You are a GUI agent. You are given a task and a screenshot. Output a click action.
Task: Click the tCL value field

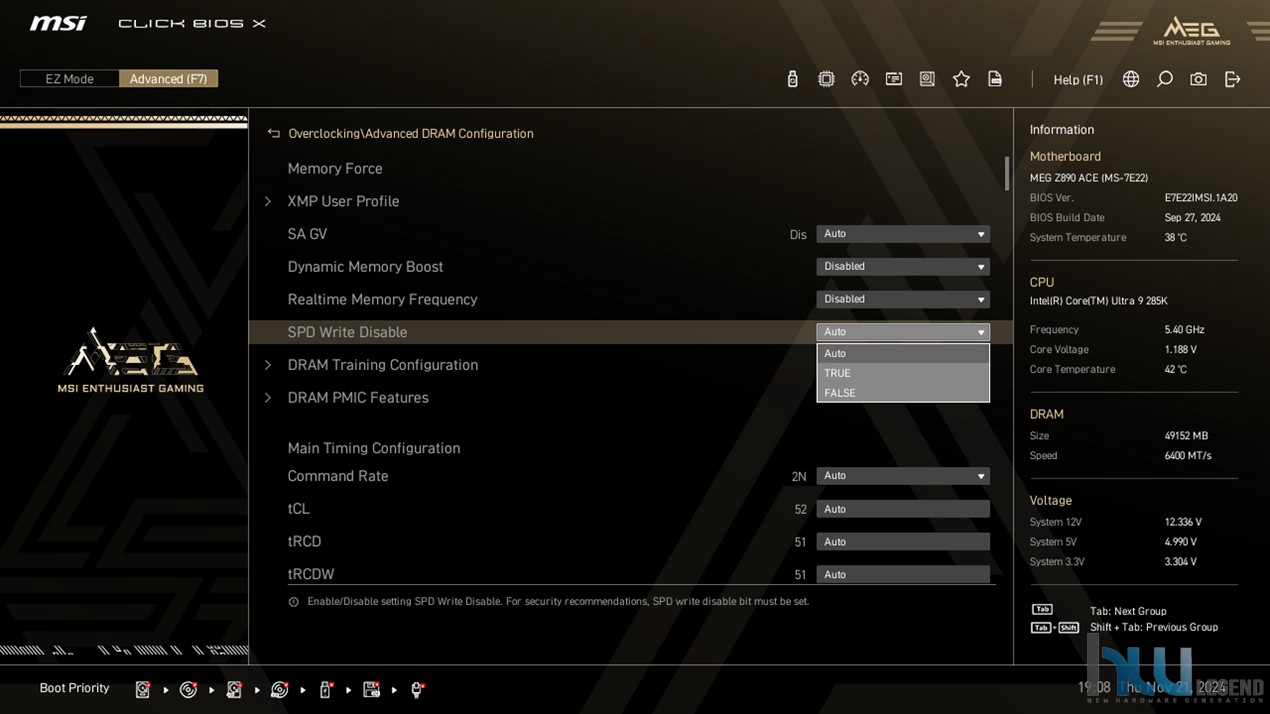pyautogui.click(x=903, y=509)
